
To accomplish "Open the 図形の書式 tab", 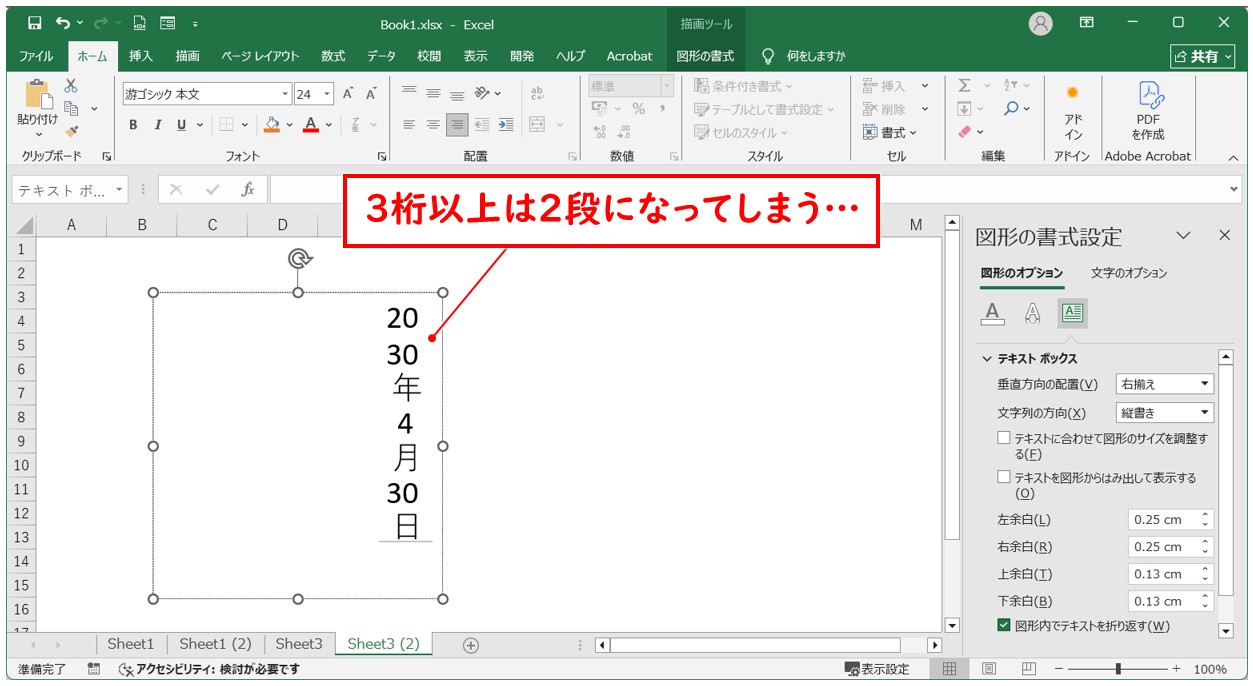I will click(x=705, y=56).
